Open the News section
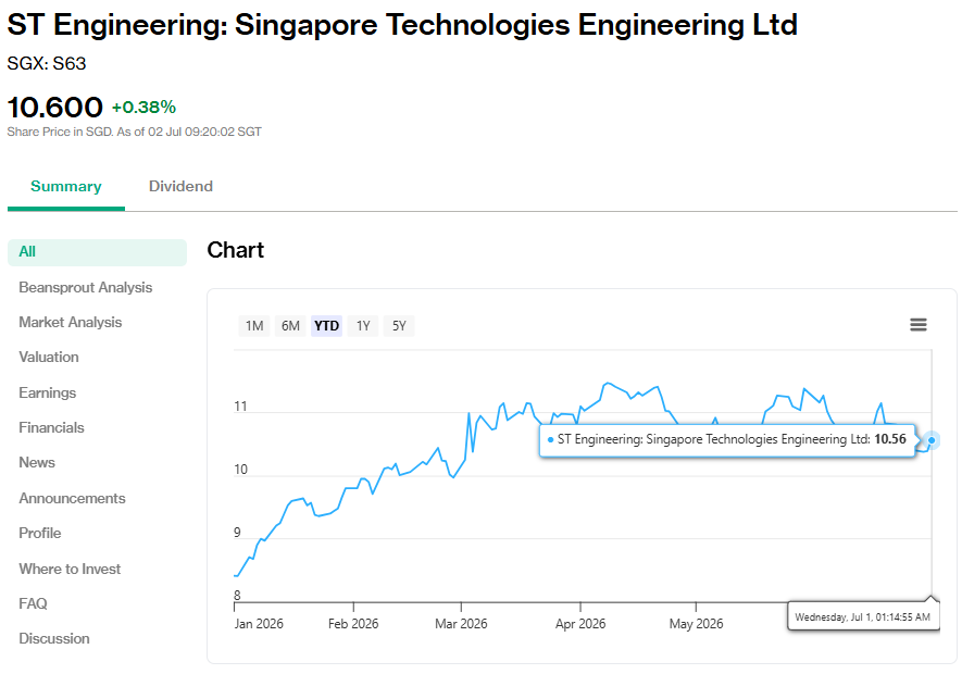 [37, 462]
